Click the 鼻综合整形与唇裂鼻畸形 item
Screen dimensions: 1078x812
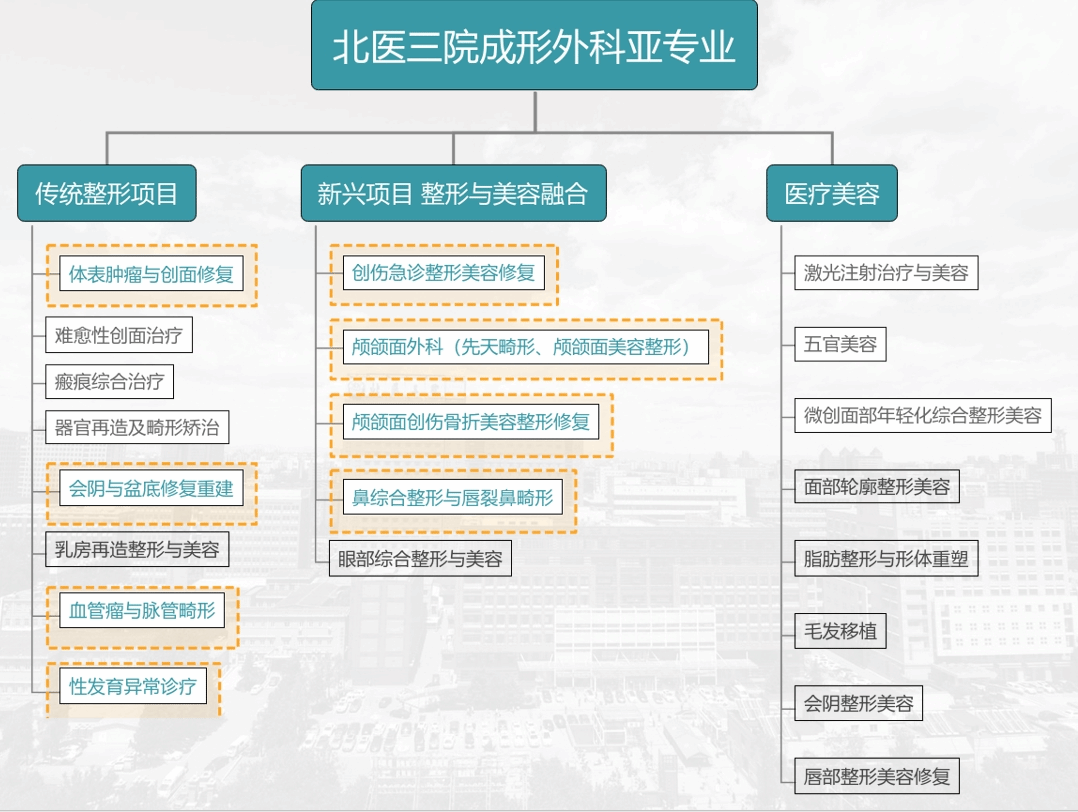tap(452, 497)
